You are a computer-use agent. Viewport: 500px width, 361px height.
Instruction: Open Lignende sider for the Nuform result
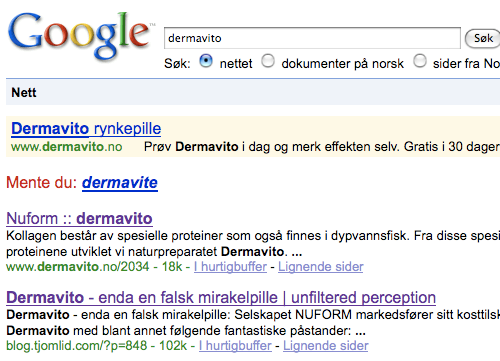pos(321,267)
